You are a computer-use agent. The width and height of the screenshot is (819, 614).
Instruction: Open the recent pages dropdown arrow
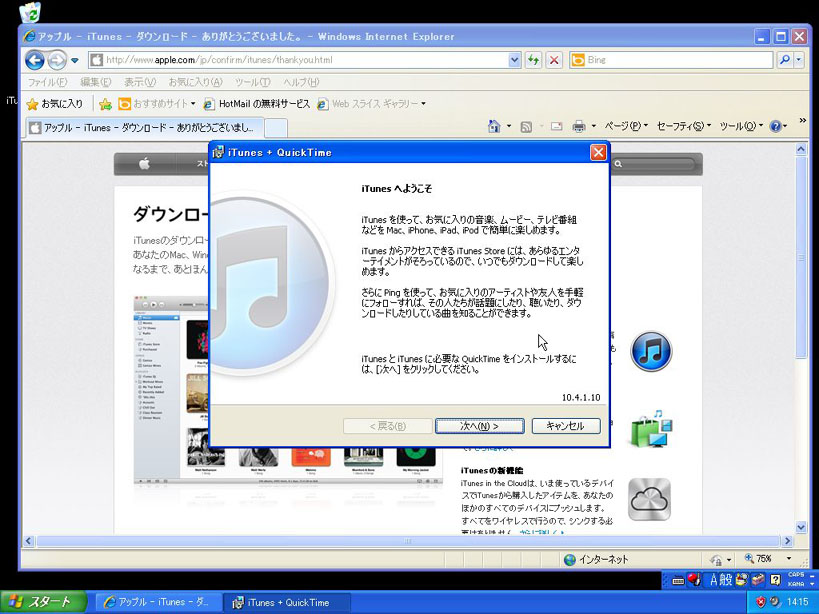click(75, 61)
